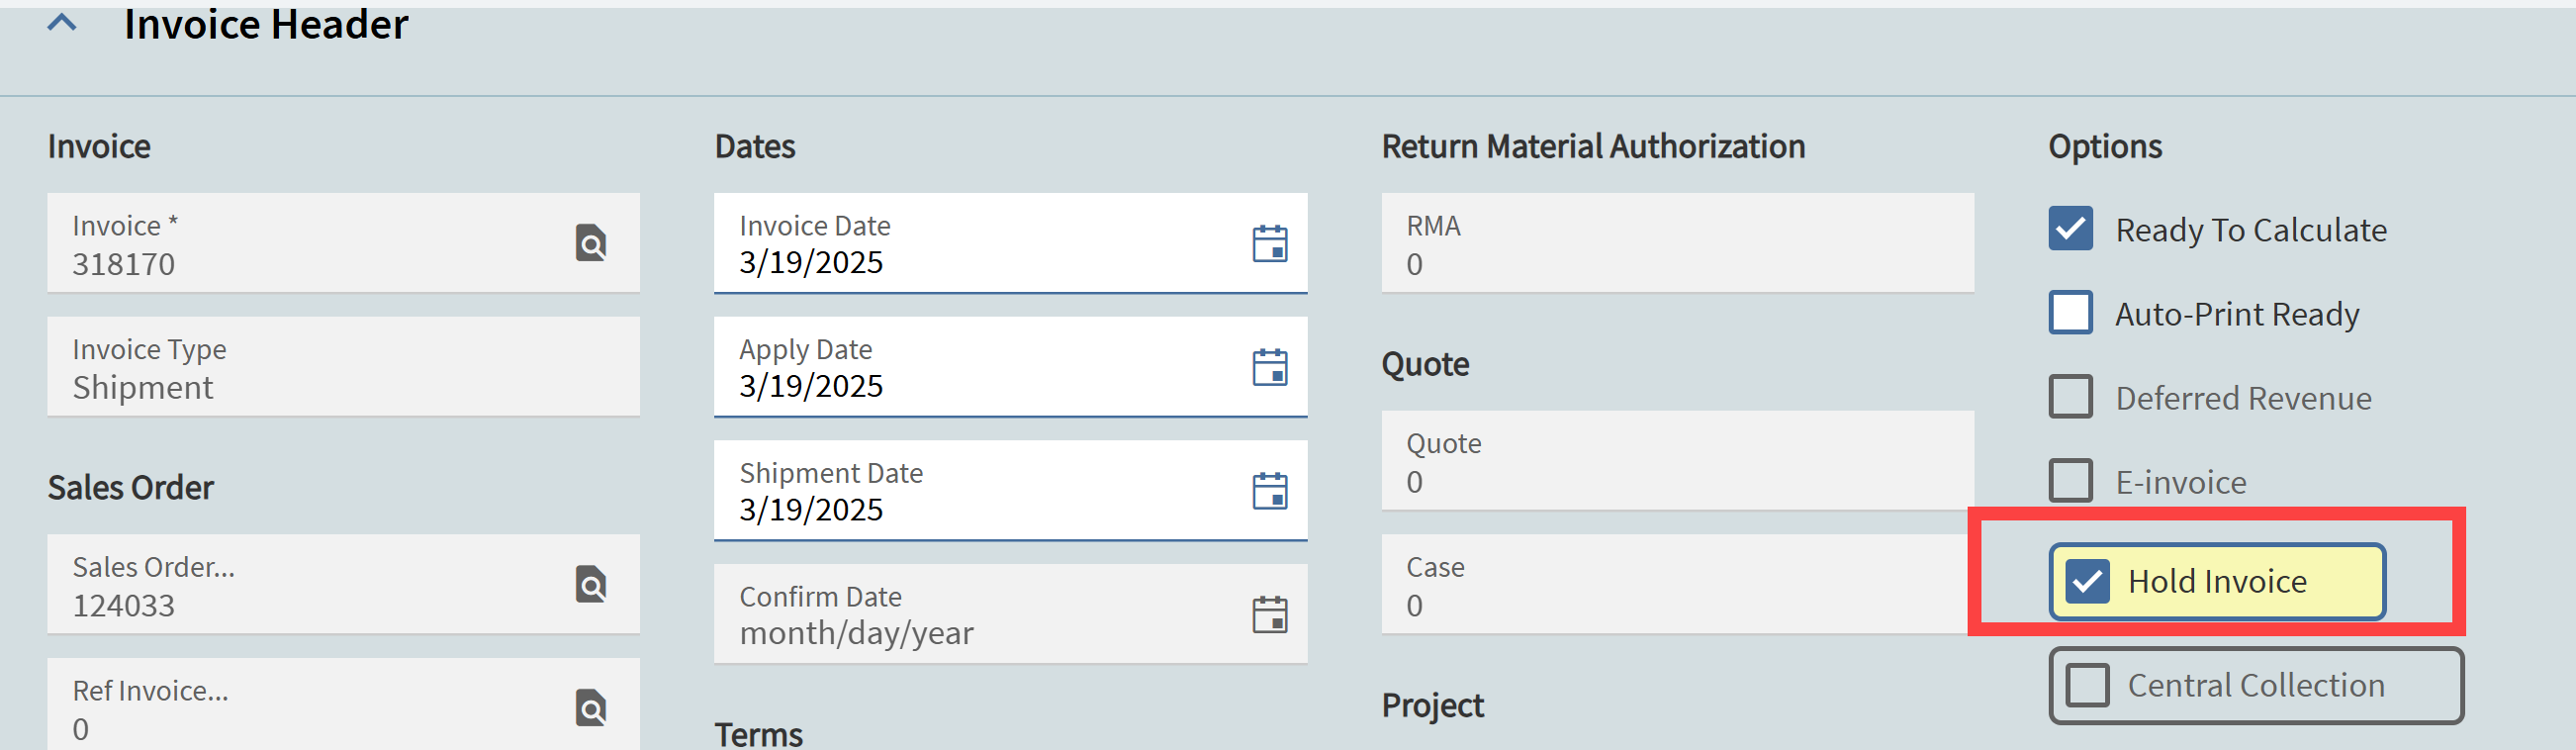This screenshot has width=2576, height=750.
Task: Toggle the E-invoice checkbox
Action: (2070, 481)
